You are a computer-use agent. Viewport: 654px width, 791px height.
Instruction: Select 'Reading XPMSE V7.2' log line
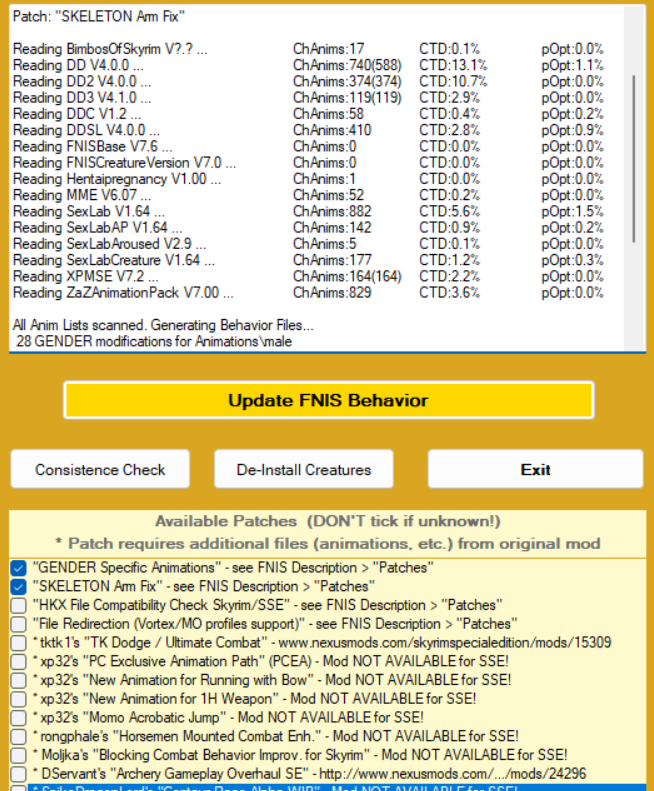308,276
